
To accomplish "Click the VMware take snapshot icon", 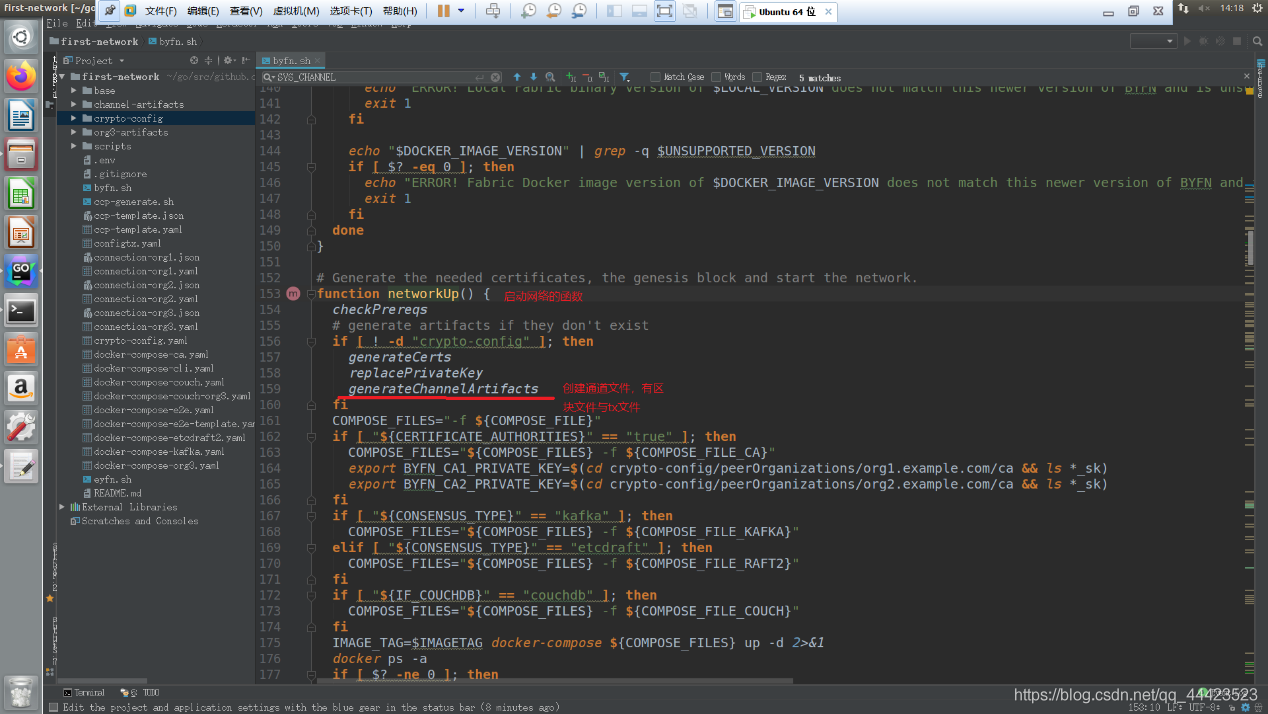I will (x=528, y=11).
